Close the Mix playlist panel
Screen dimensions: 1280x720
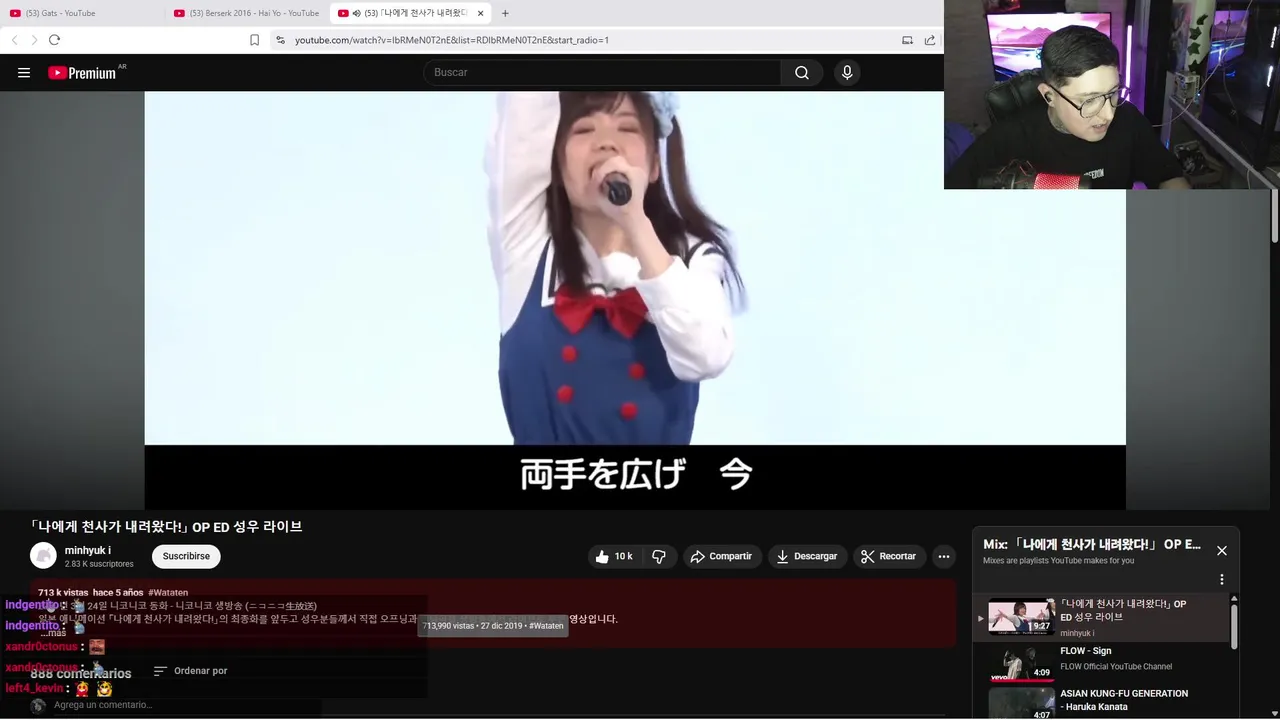[1222, 551]
